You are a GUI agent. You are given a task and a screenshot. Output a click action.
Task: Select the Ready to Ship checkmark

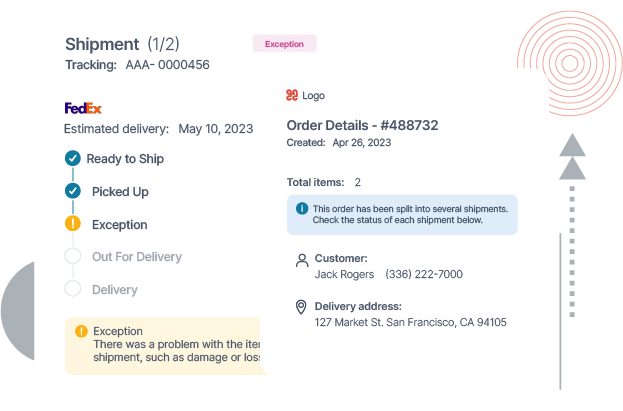point(73,158)
